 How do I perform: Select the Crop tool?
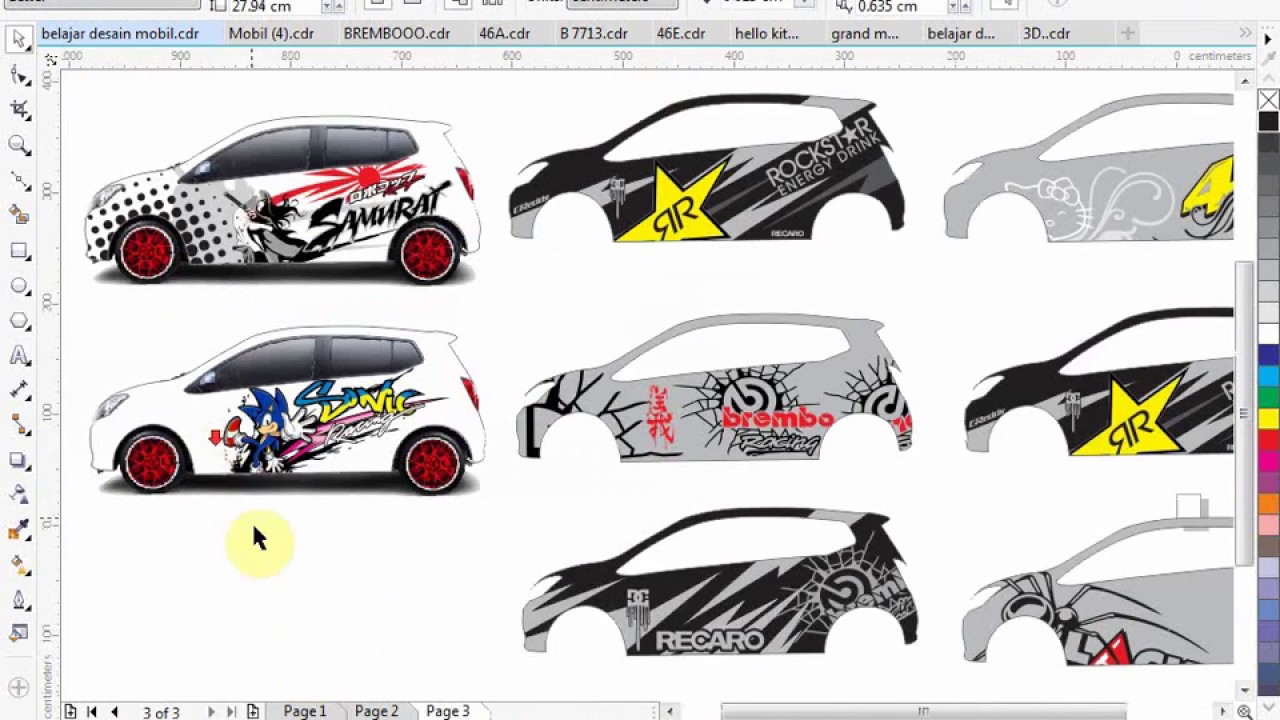click(19, 110)
